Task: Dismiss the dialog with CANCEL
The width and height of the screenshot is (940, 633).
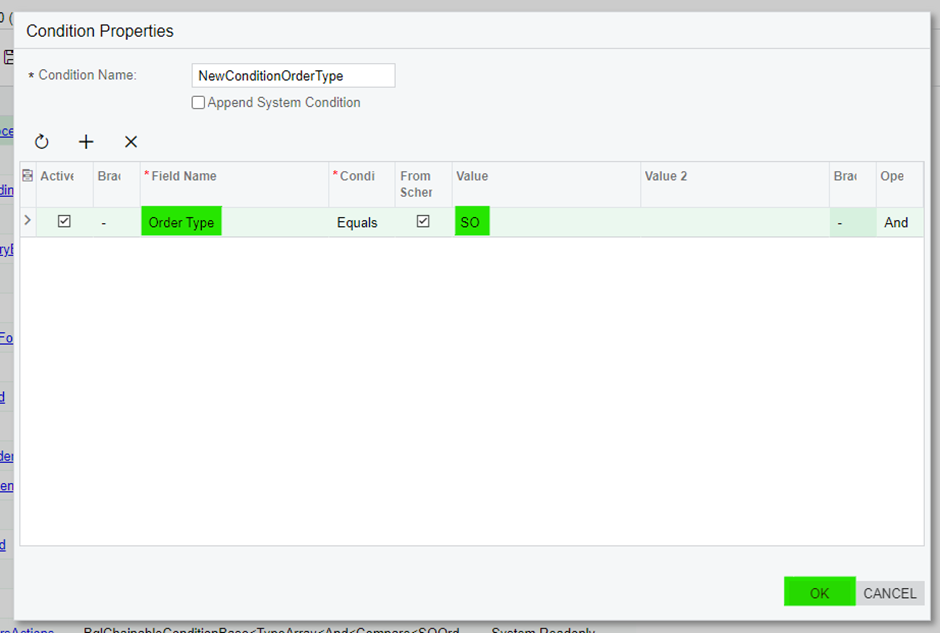Action: (889, 592)
